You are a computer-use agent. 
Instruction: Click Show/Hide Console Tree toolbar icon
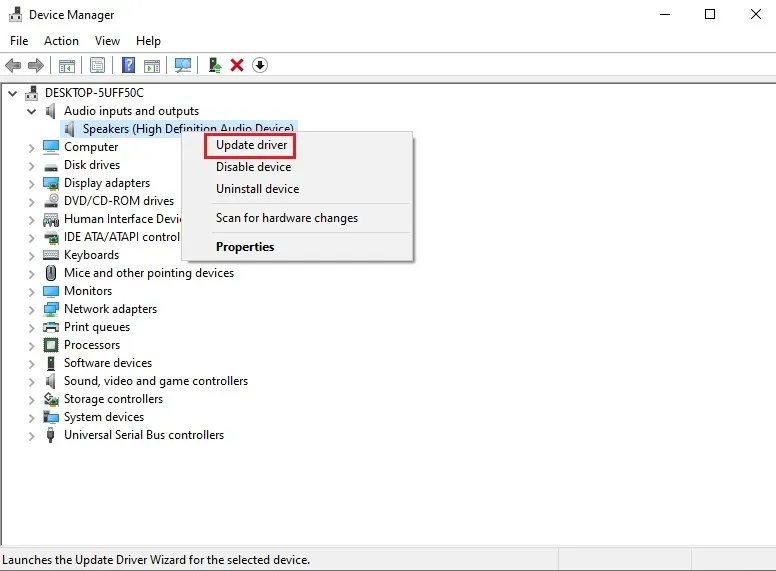[x=67, y=65]
